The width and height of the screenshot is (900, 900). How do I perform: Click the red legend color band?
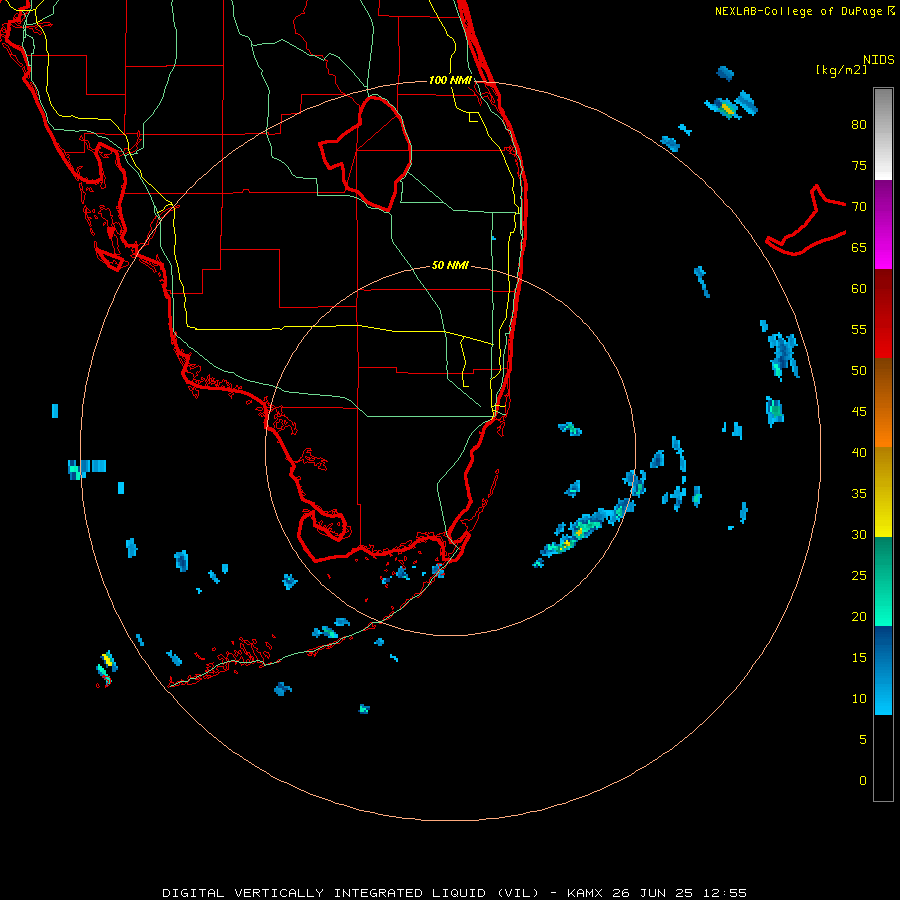pos(883,314)
